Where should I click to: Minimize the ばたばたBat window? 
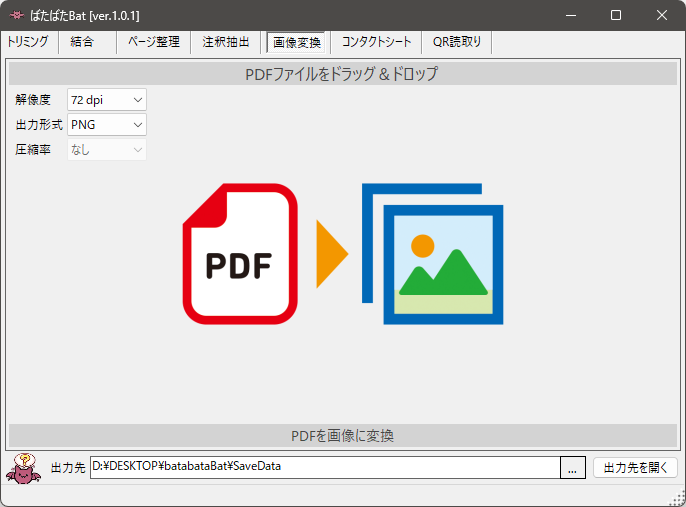pyautogui.click(x=570, y=15)
